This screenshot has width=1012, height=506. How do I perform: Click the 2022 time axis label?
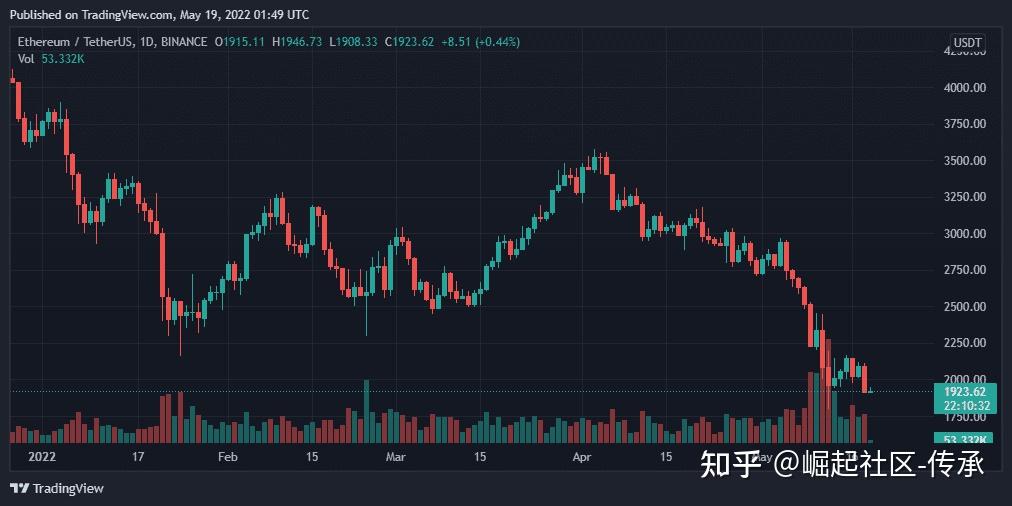pyautogui.click(x=43, y=457)
